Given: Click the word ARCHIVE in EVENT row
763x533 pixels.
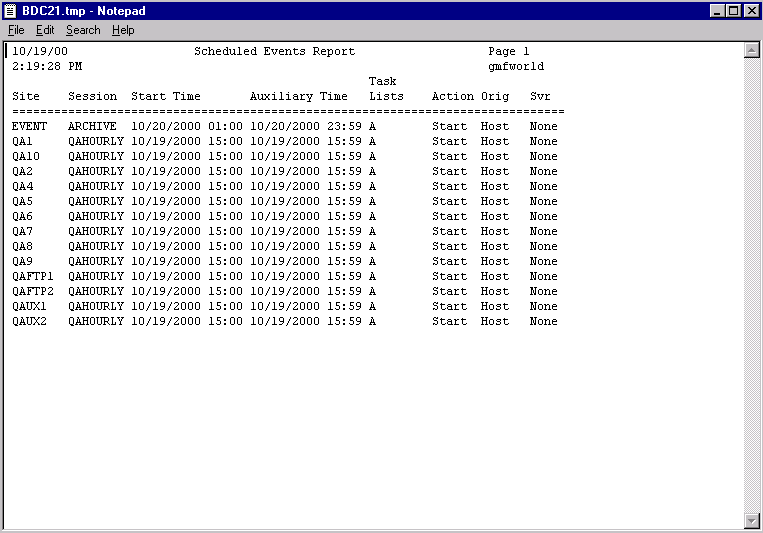Looking at the screenshot, I should [92, 126].
